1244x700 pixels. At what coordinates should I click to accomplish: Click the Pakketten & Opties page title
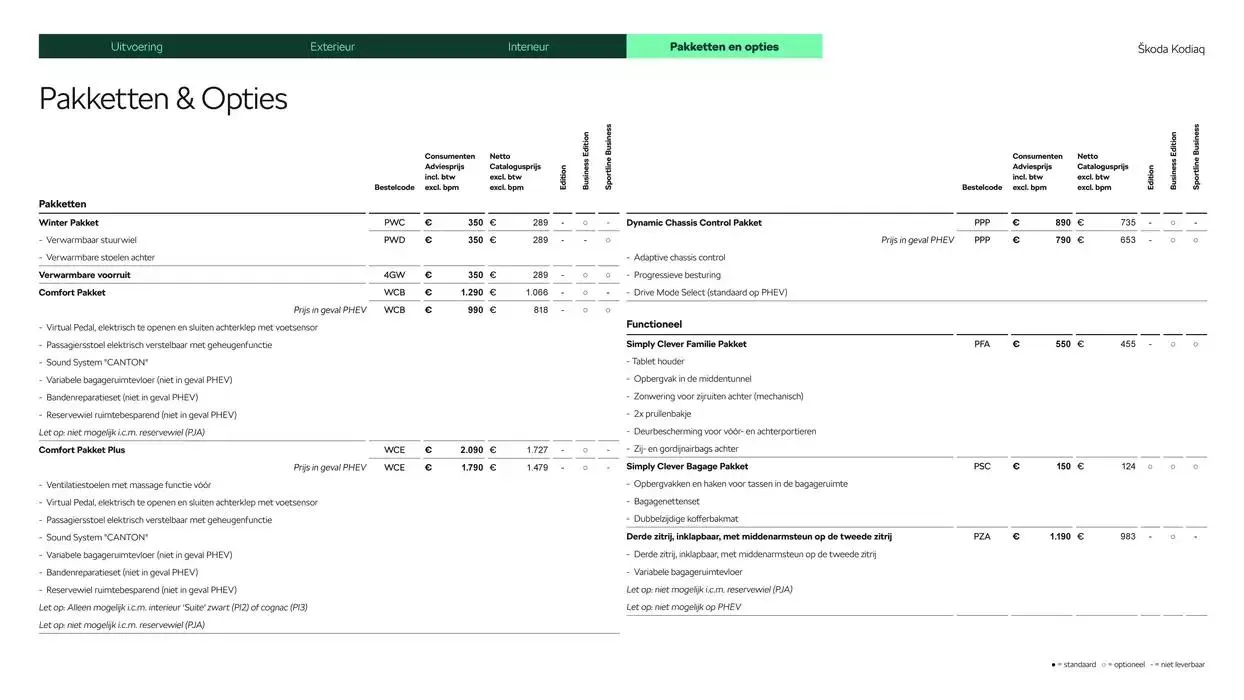(x=162, y=98)
